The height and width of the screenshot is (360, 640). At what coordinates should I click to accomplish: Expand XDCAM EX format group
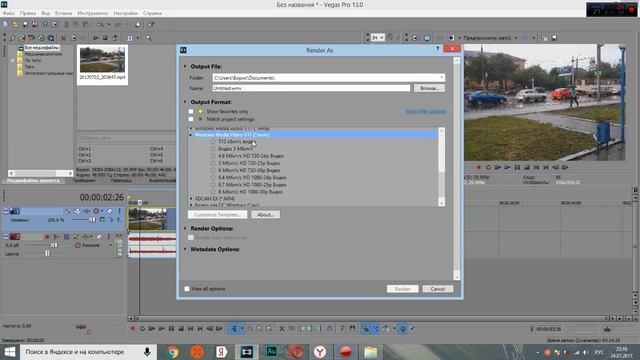coord(191,199)
